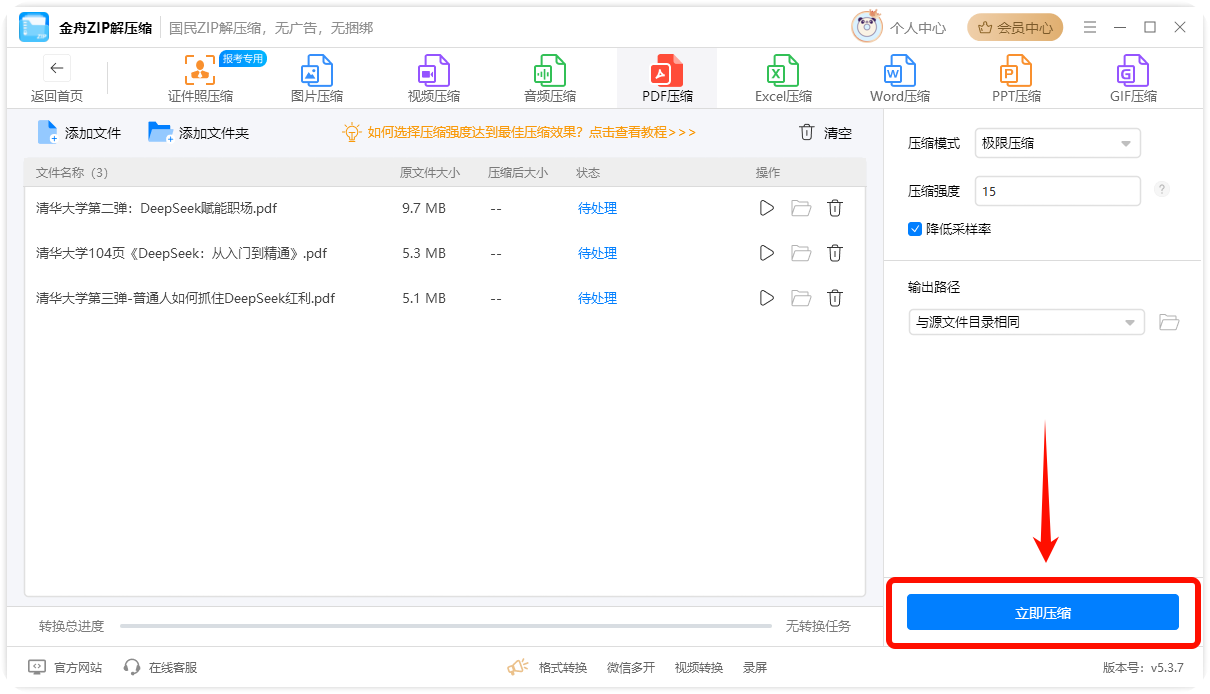The image size is (1210, 694).
Task: Click the 金舟ZIP解压缩 app logo
Action: (x=34, y=27)
